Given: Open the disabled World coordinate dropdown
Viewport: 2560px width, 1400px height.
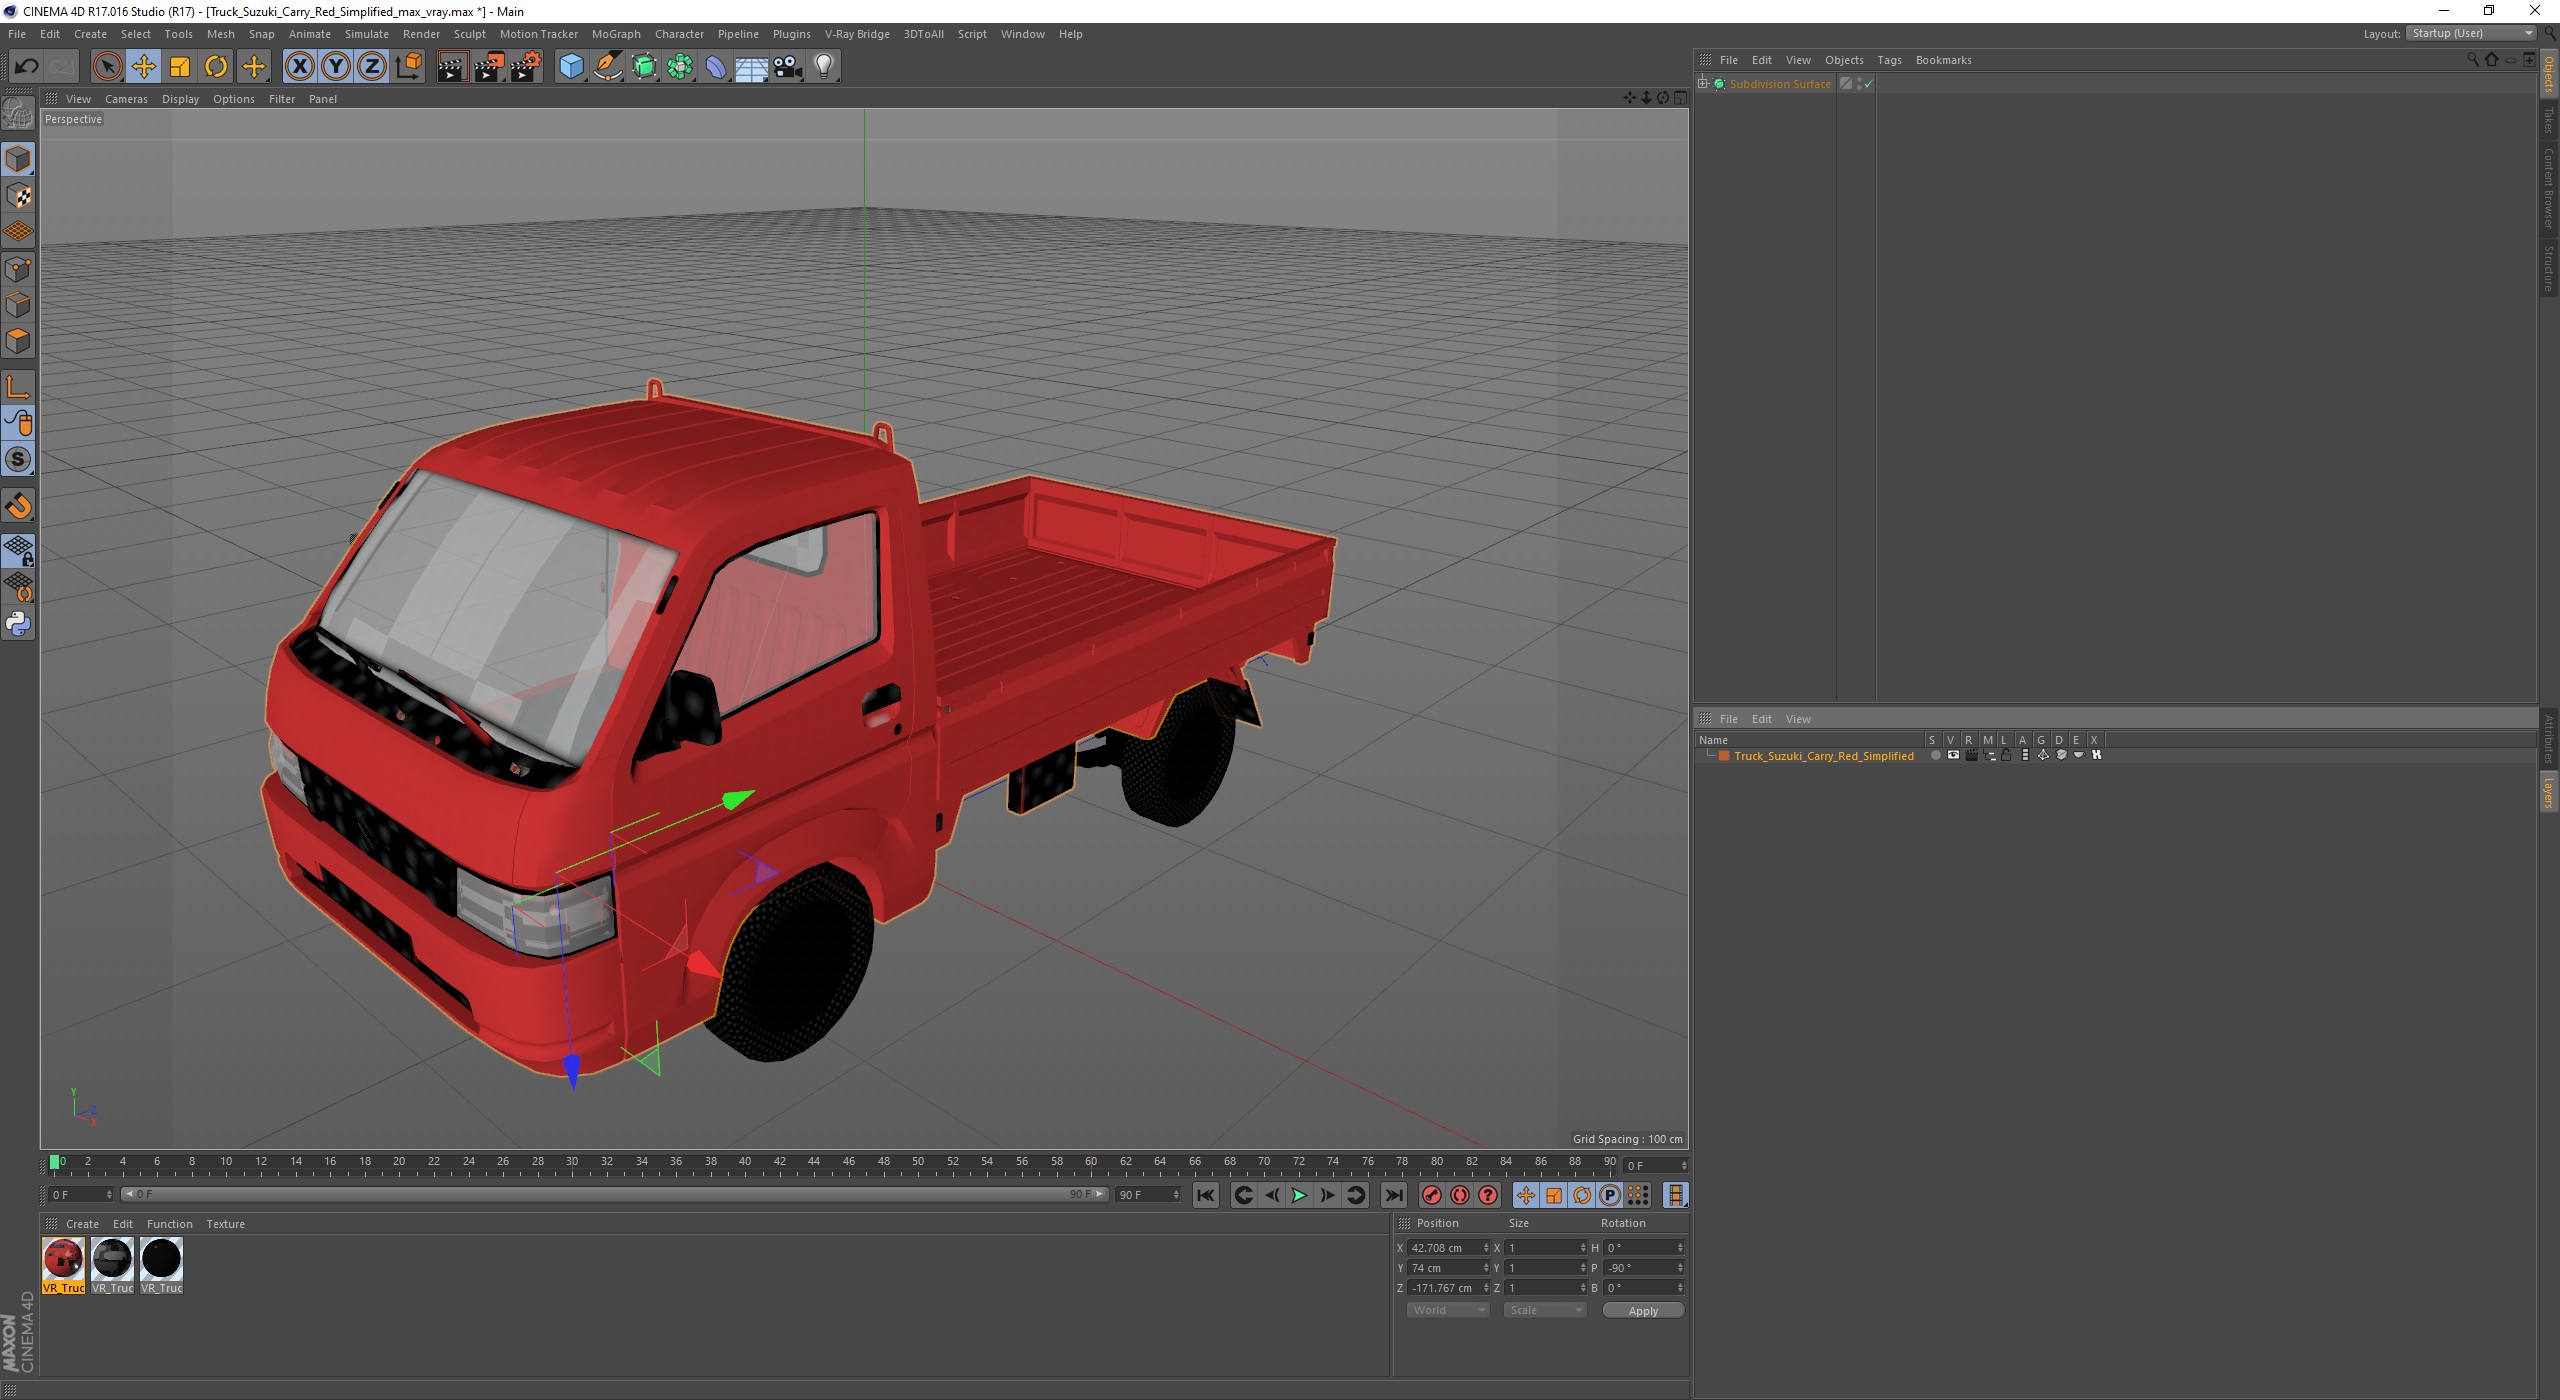Looking at the screenshot, I should click(x=1448, y=1310).
